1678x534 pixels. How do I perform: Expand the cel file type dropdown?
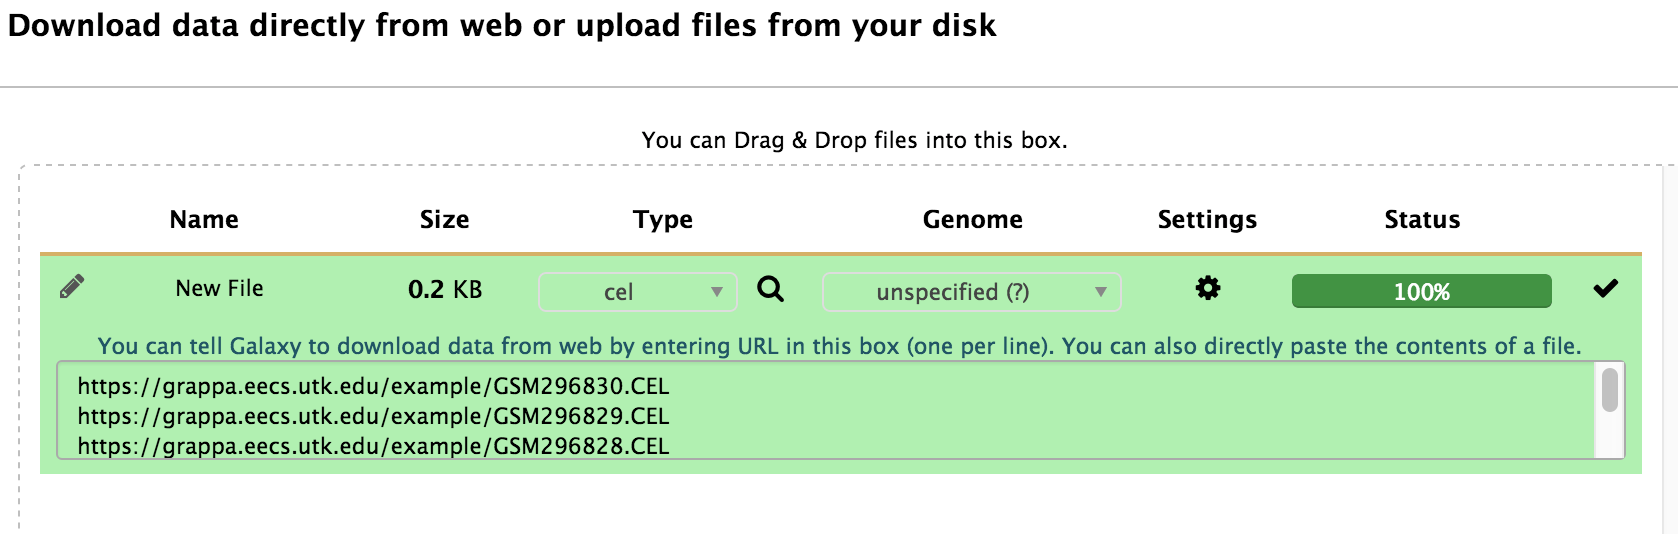tap(638, 292)
